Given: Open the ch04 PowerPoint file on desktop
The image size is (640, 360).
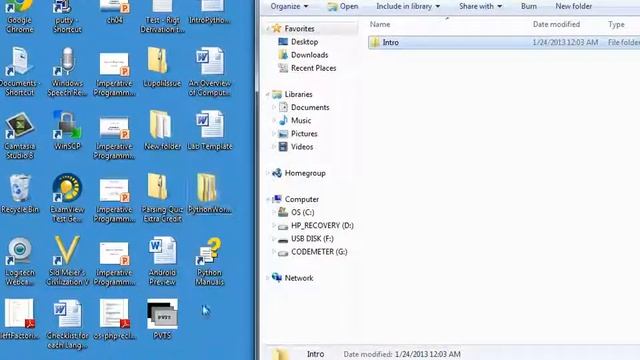Looking at the screenshot, I should coord(115,12).
